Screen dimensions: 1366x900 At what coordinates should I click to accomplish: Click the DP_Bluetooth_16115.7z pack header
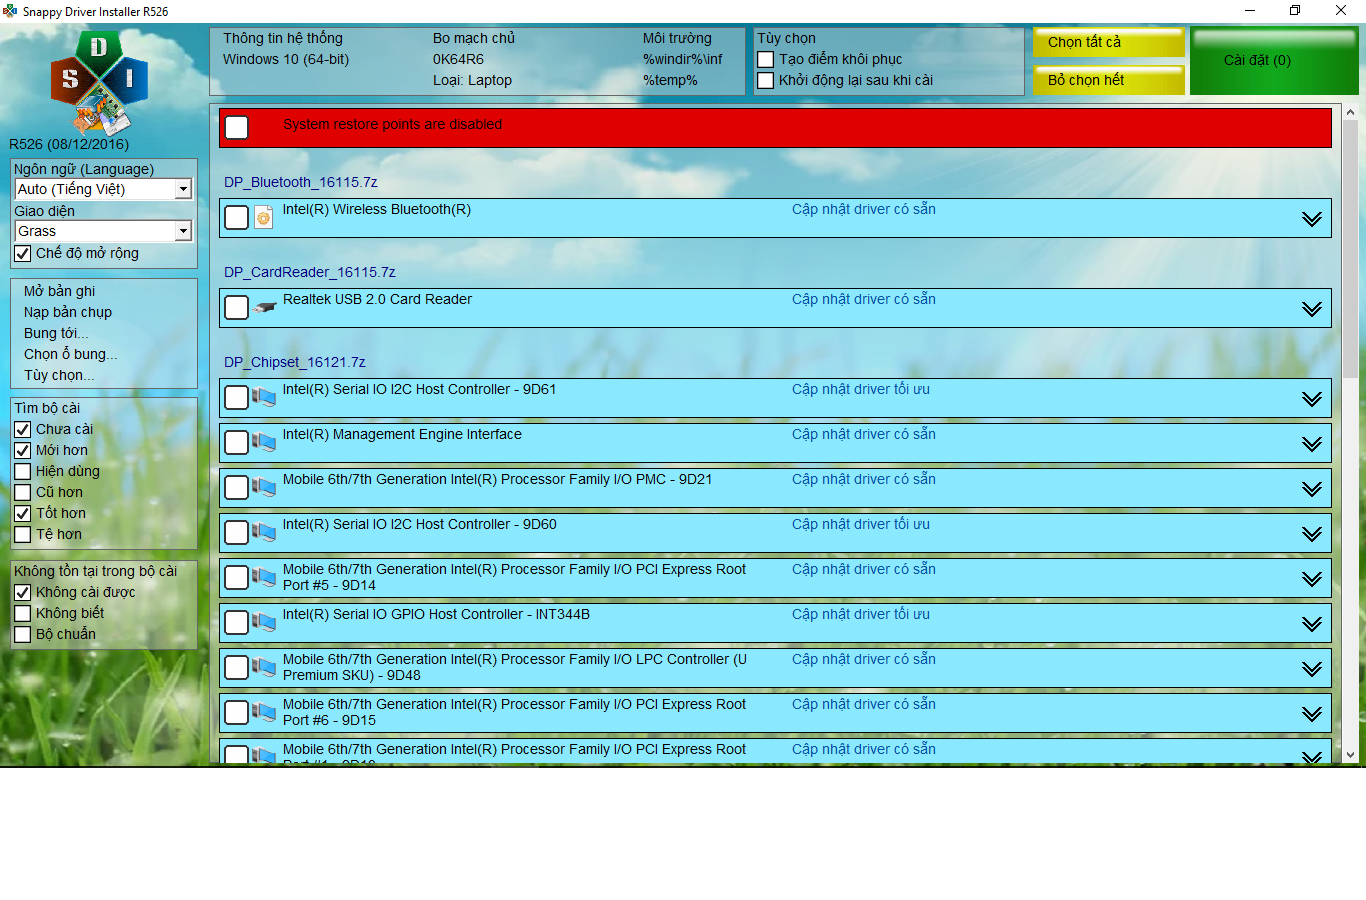(301, 182)
